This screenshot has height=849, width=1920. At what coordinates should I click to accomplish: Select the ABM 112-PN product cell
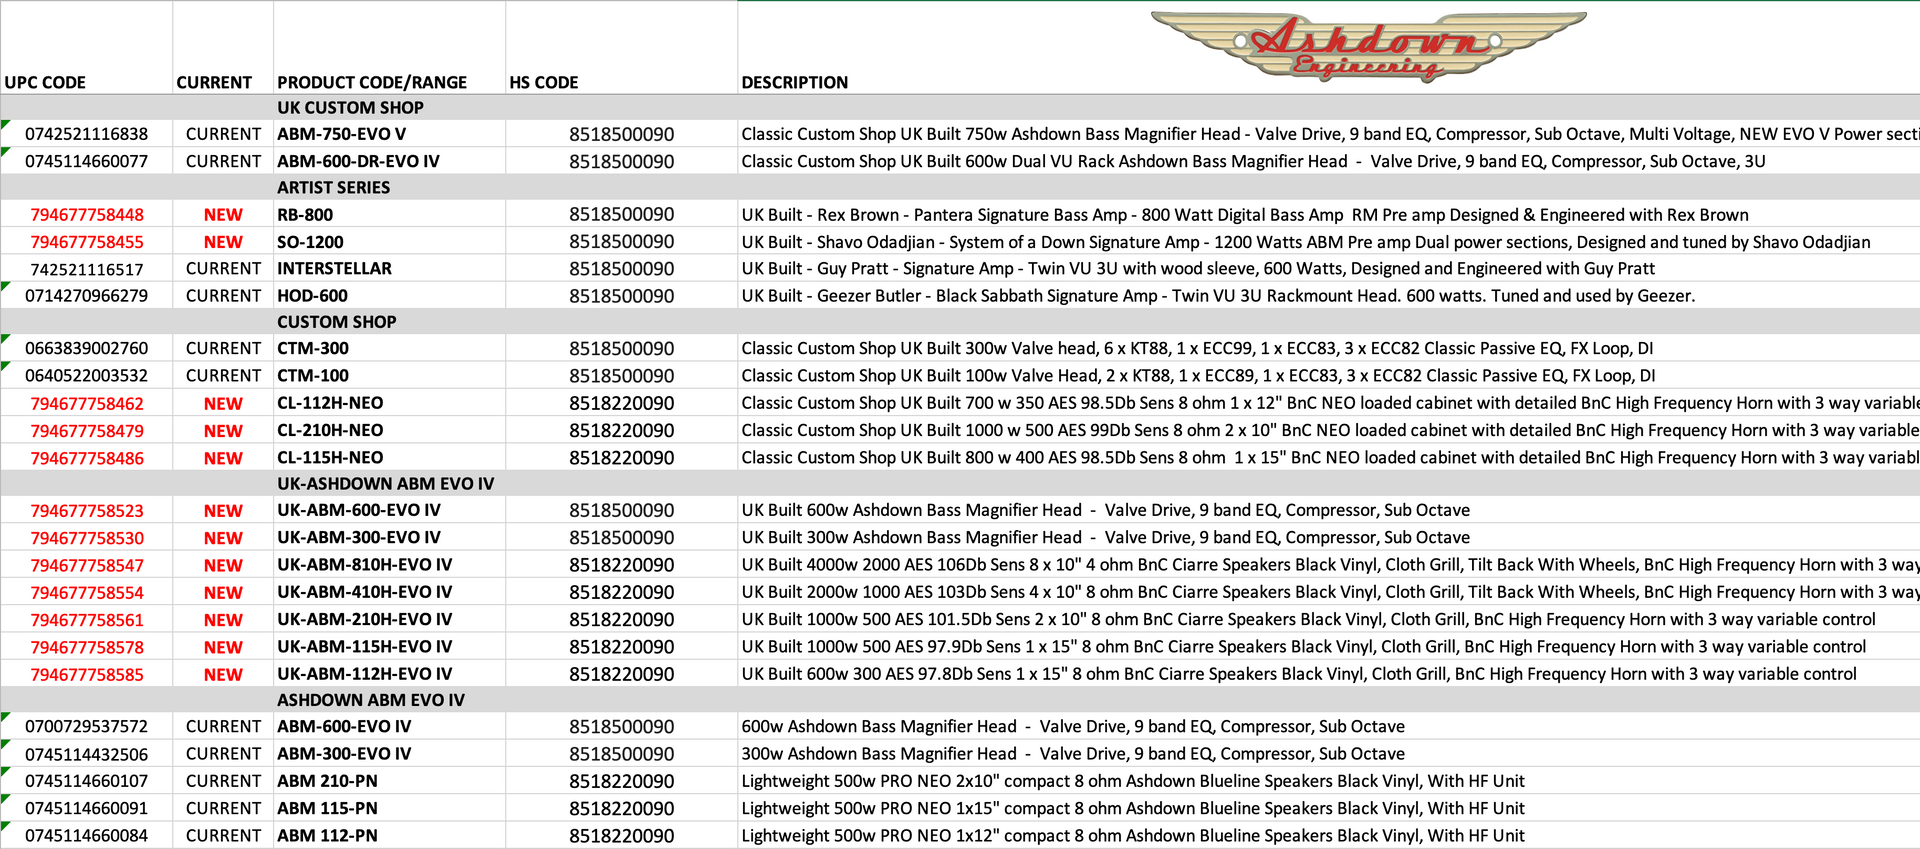coord(327,835)
